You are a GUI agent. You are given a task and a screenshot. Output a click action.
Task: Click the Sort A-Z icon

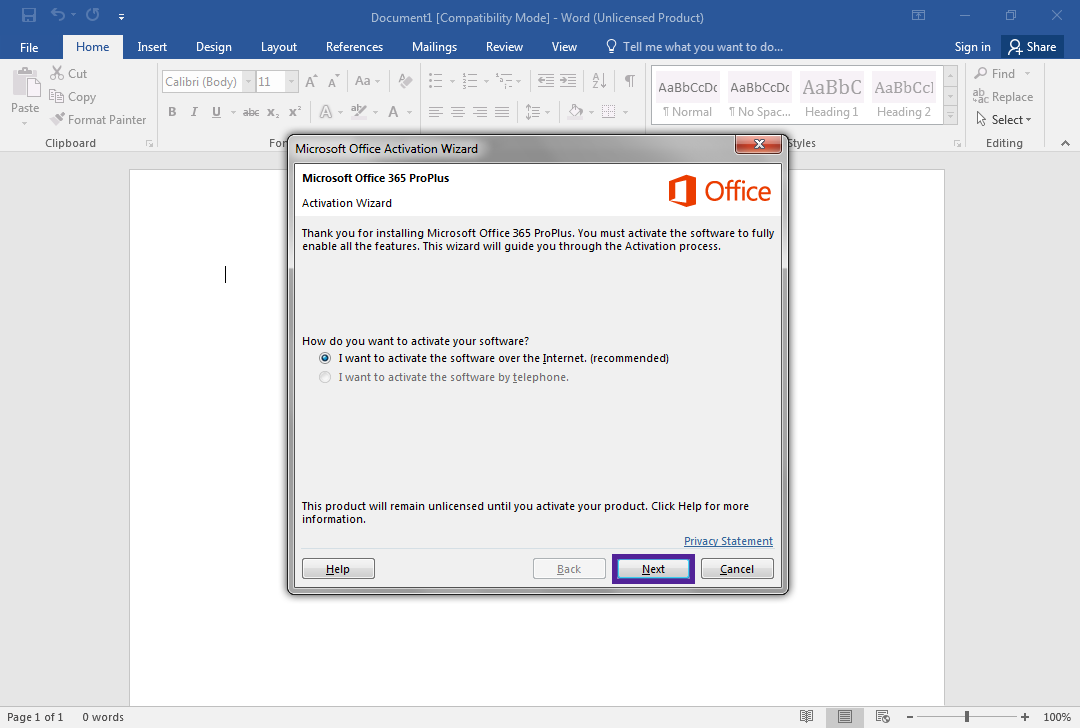click(x=599, y=81)
